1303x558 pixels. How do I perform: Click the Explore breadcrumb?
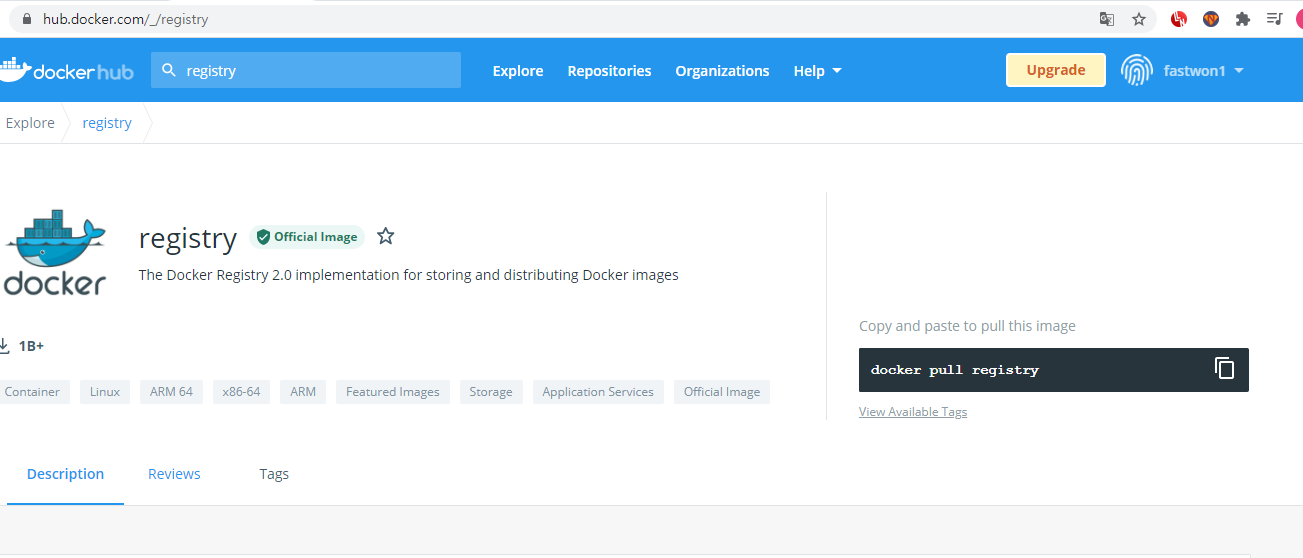click(30, 123)
